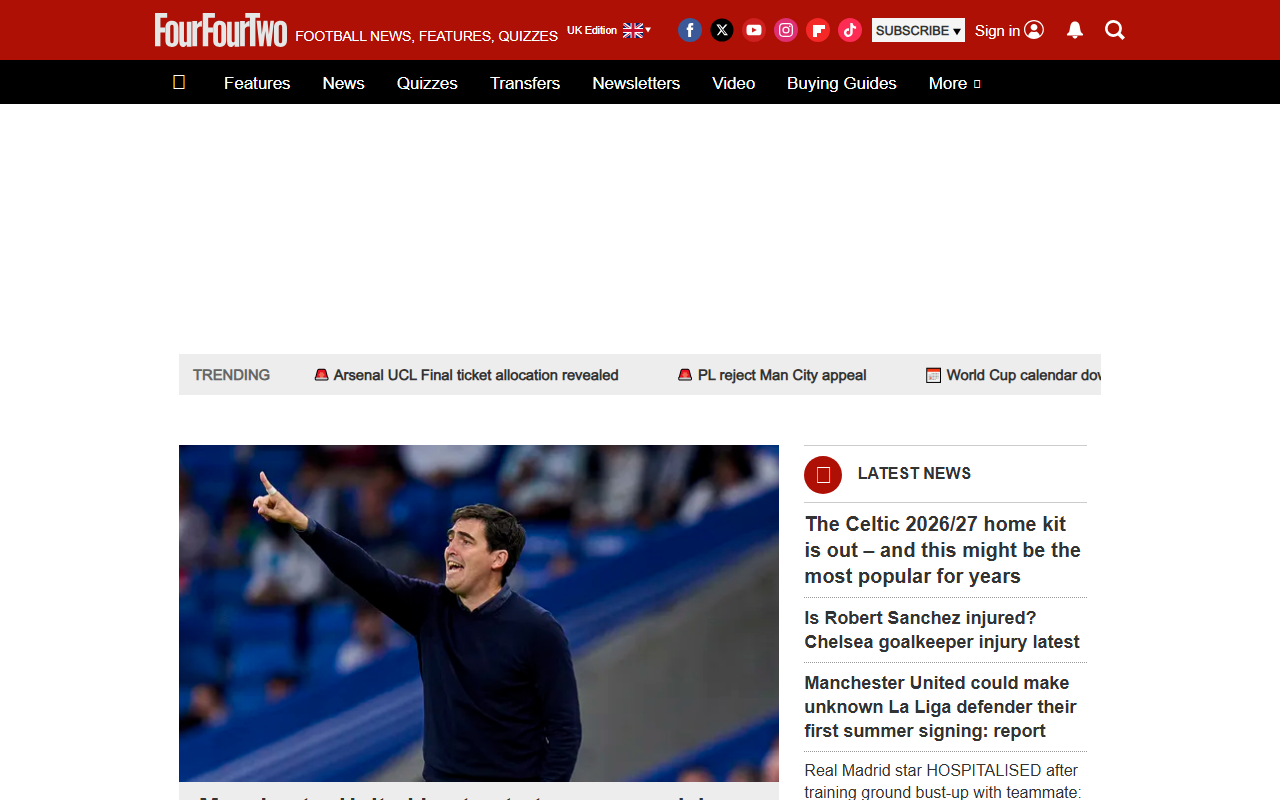Click the red icon beside PL reject Man City
1280x800 pixels.
point(685,375)
